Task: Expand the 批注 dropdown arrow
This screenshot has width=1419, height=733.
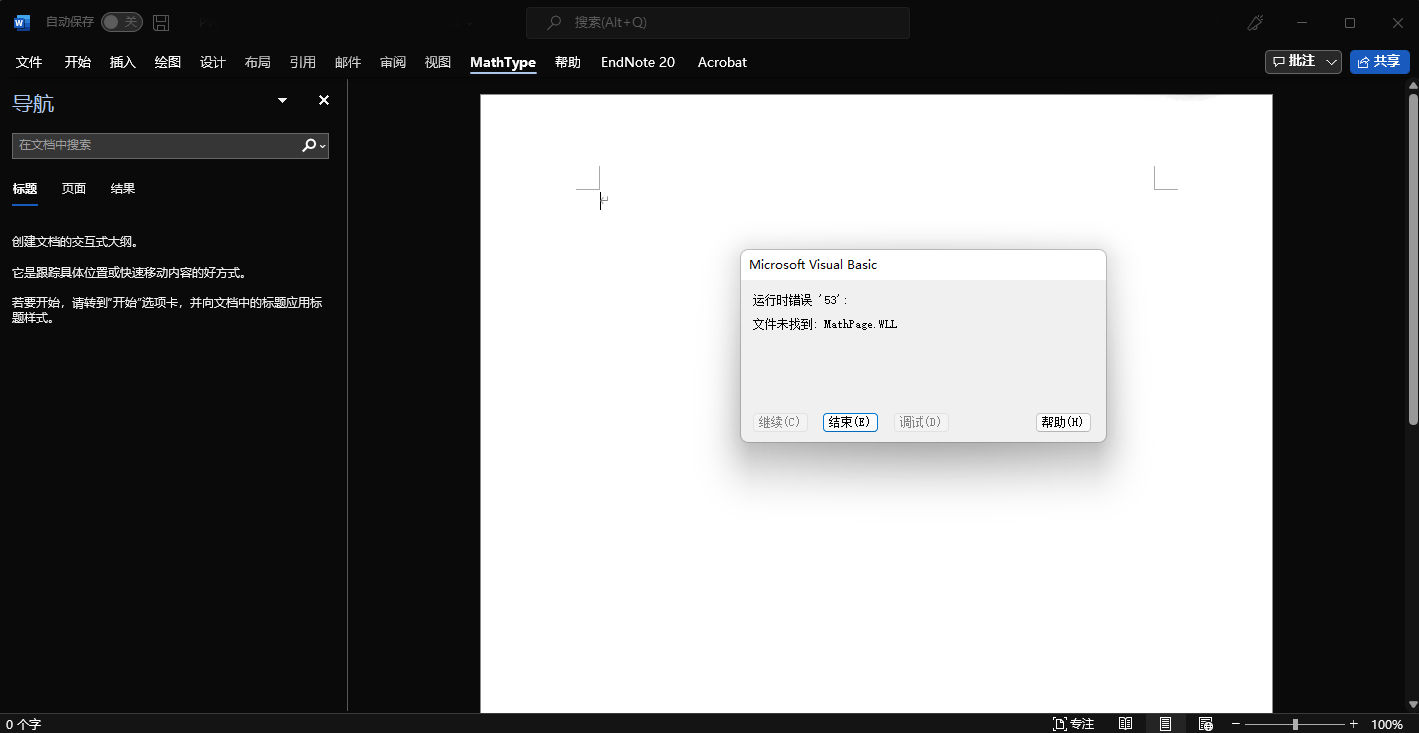Action: pyautogui.click(x=1332, y=62)
